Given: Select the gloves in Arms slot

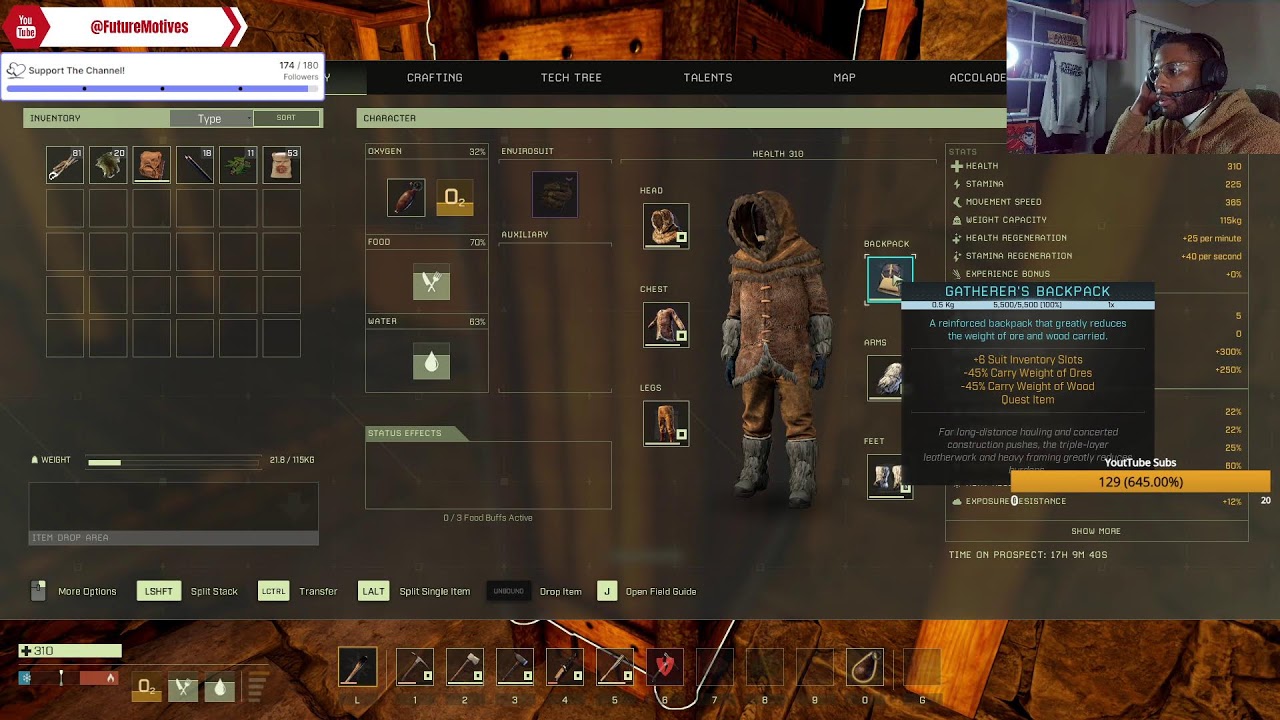Looking at the screenshot, I should pyautogui.click(x=886, y=378).
